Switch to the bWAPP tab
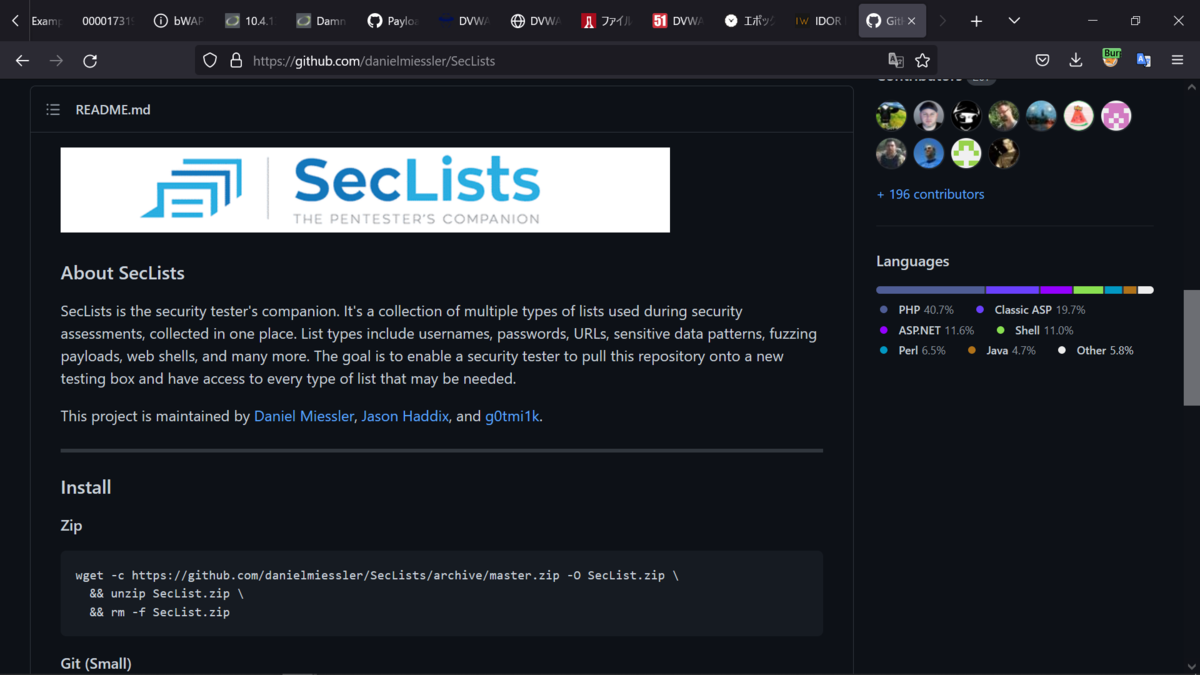The width and height of the screenshot is (1200, 675). [x=179, y=21]
